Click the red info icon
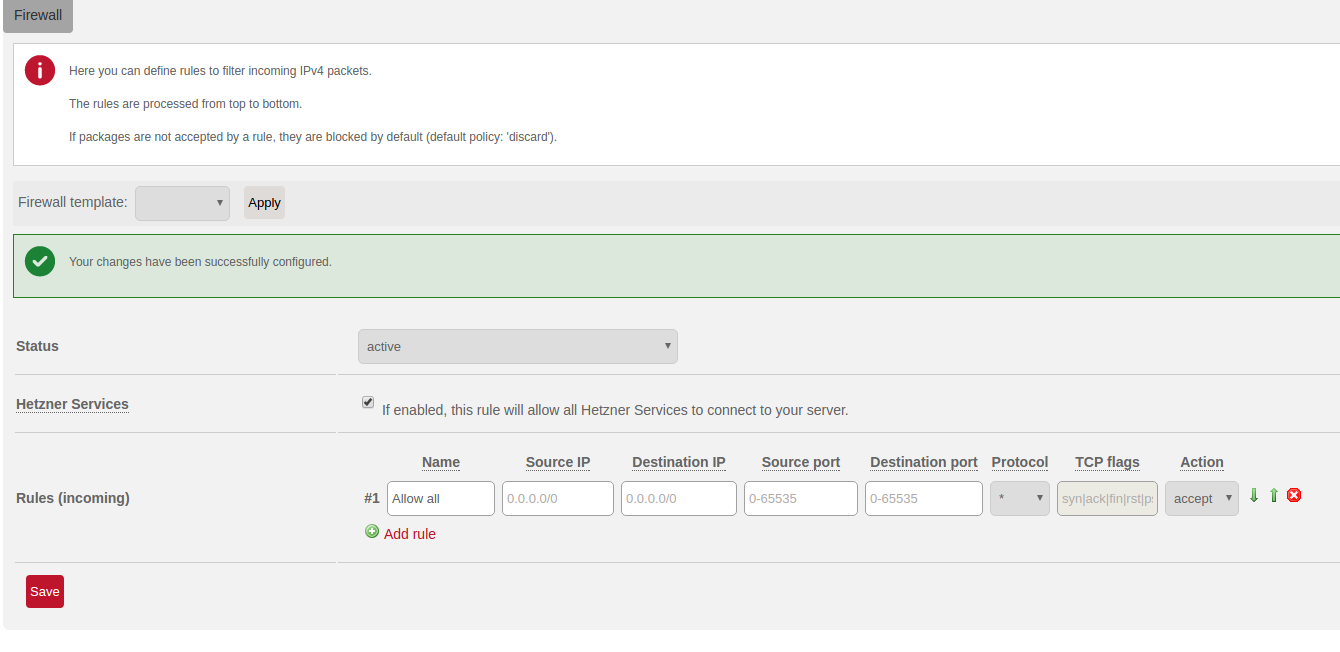Viewport: 1340px width, 652px height. pyautogui.click(x=40, y=71)
